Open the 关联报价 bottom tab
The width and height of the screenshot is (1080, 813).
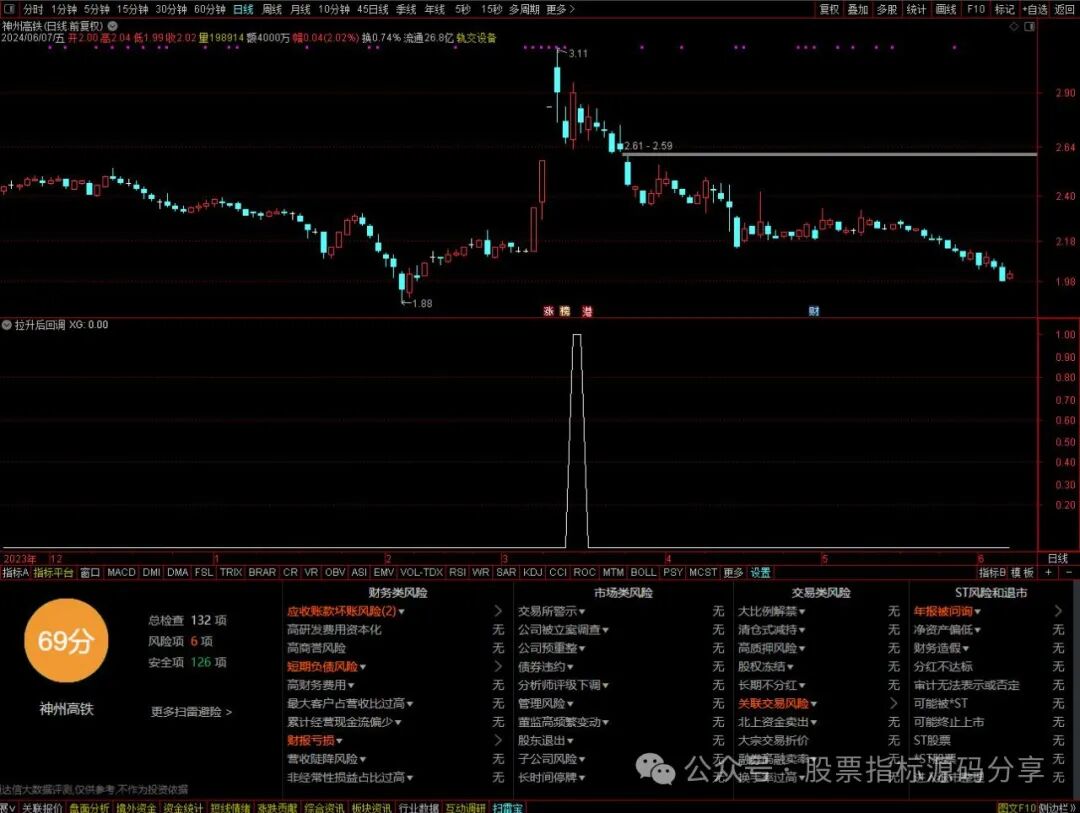(x=42, y=807)
